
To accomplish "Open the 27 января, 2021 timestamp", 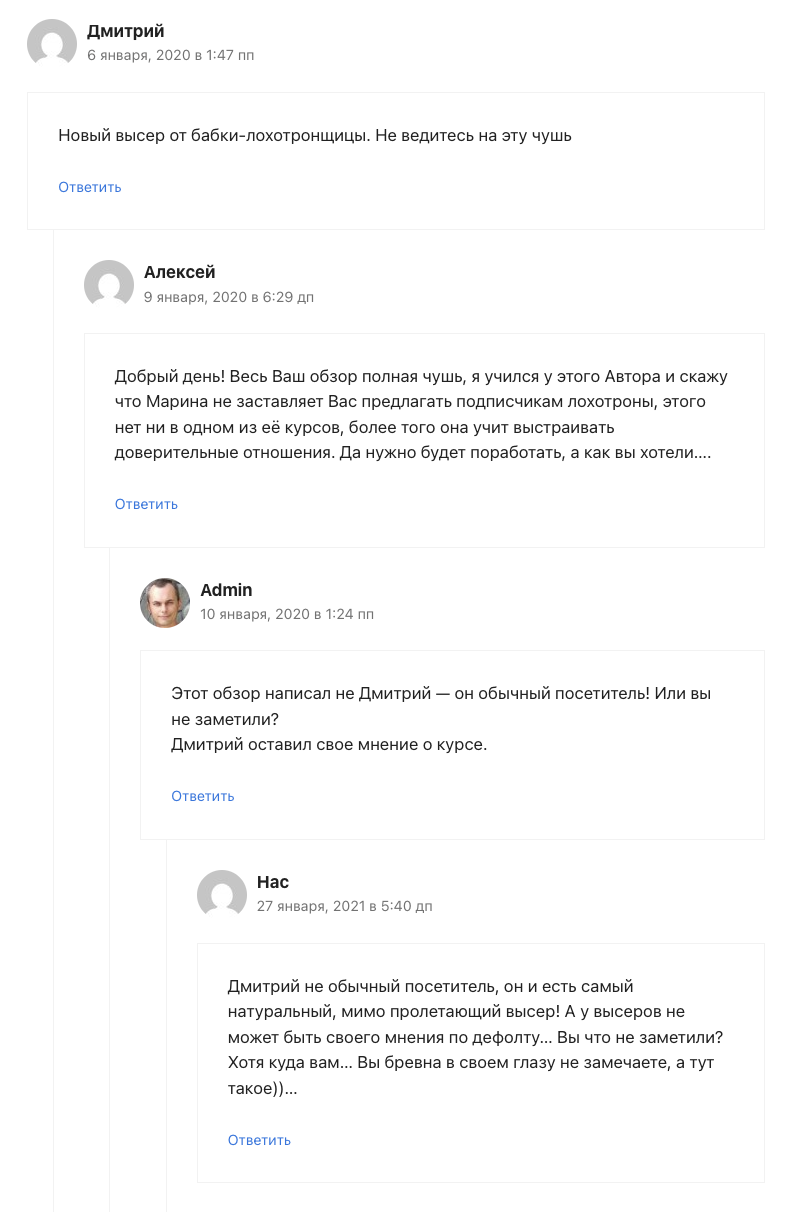I will pyautogui.click(x=344, y=906).
